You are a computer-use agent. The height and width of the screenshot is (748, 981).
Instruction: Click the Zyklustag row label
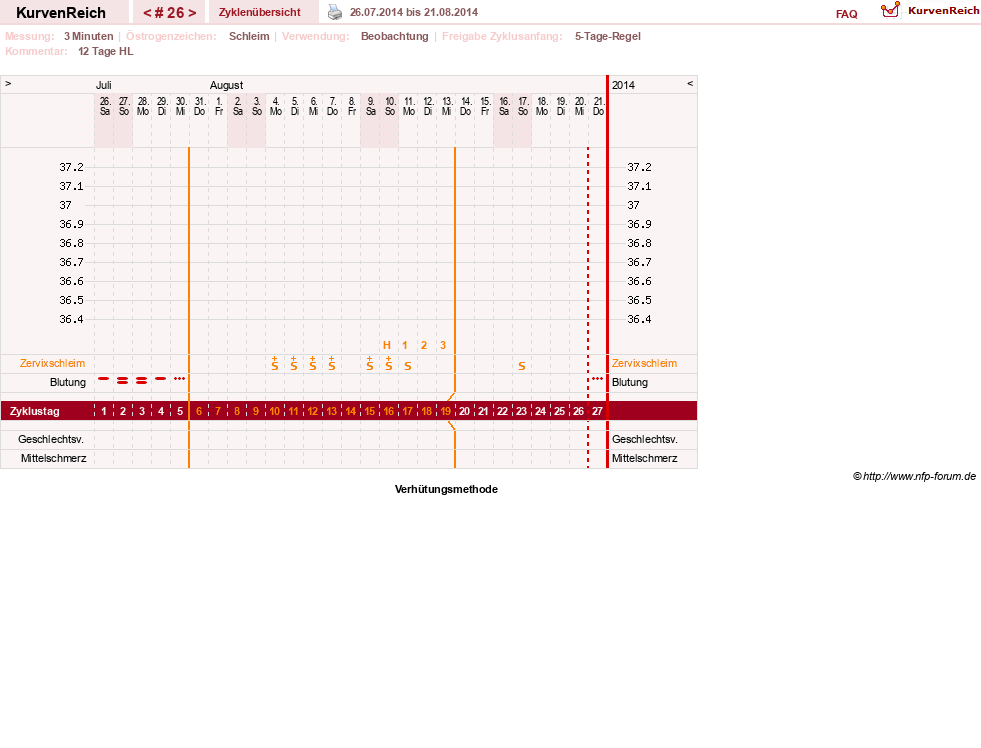click(x=34, y=412)
